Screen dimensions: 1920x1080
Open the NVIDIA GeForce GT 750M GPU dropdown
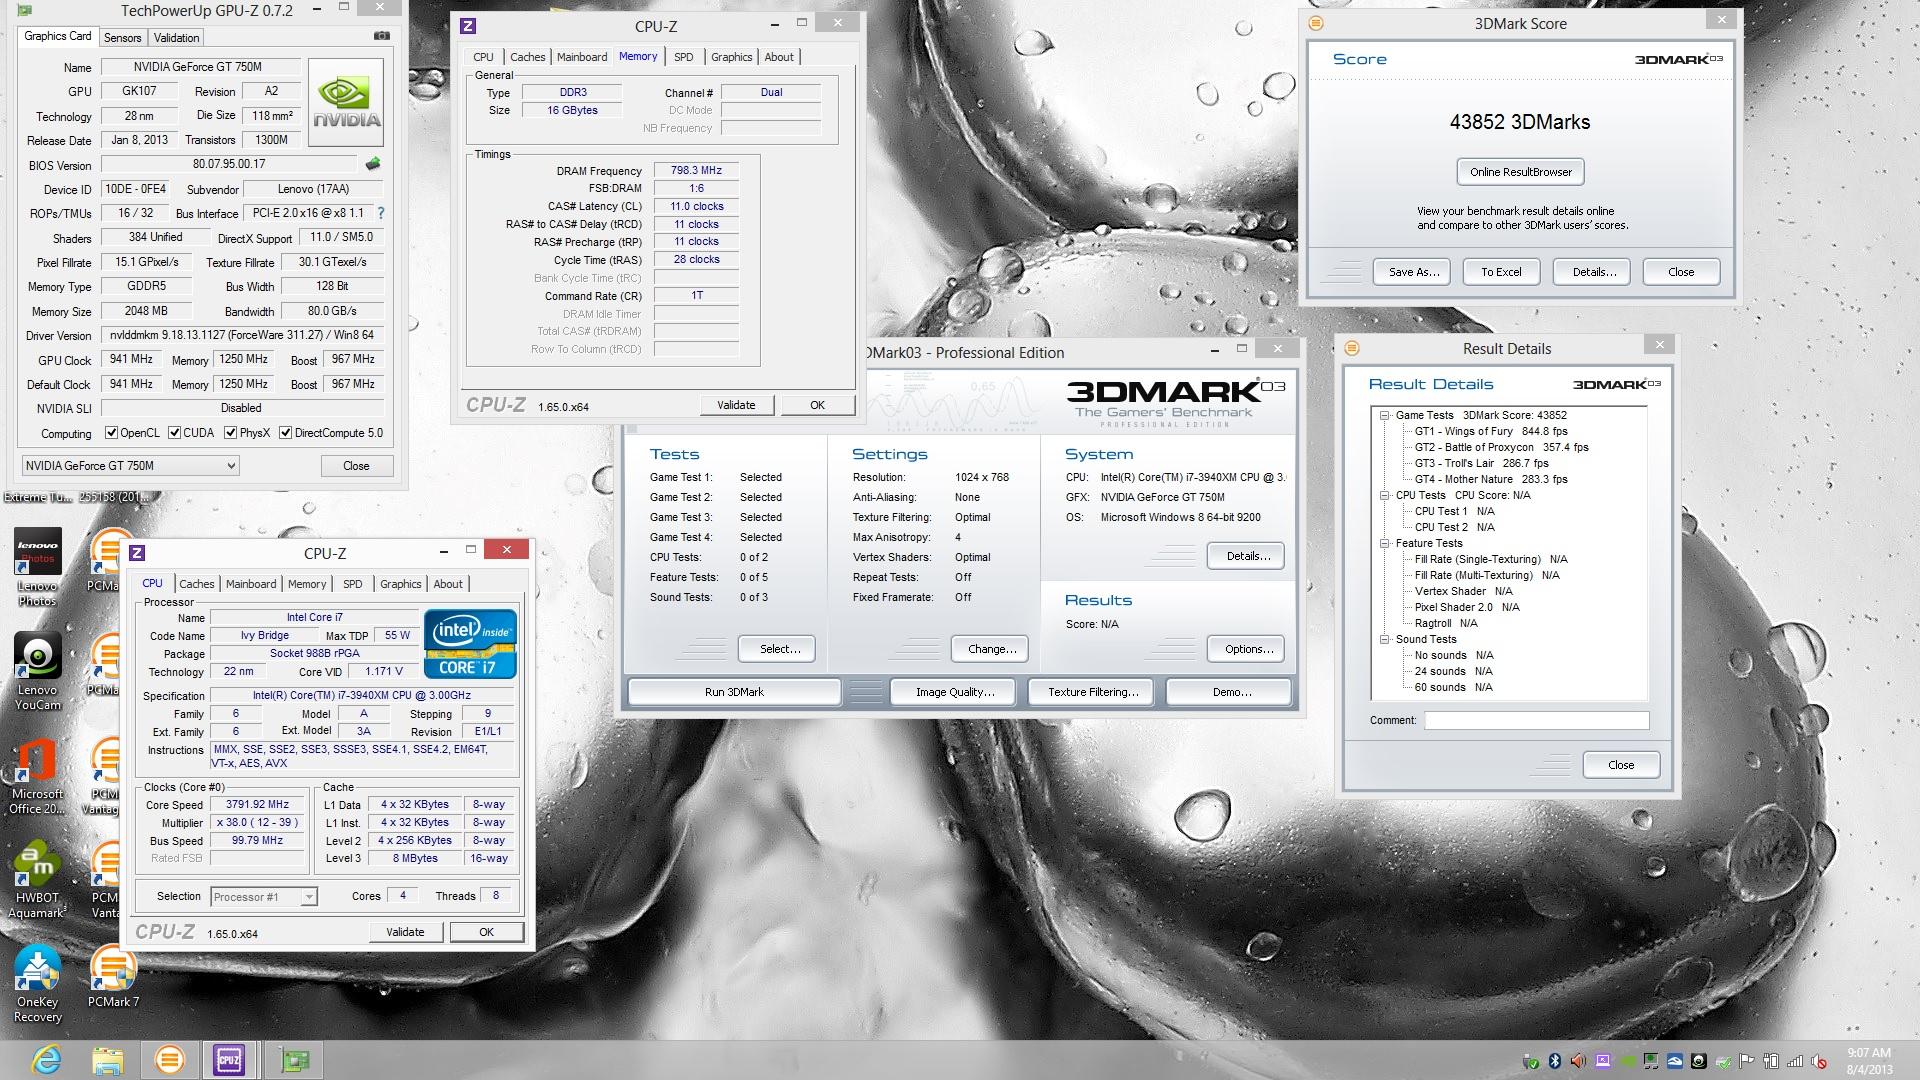[130, 465]
